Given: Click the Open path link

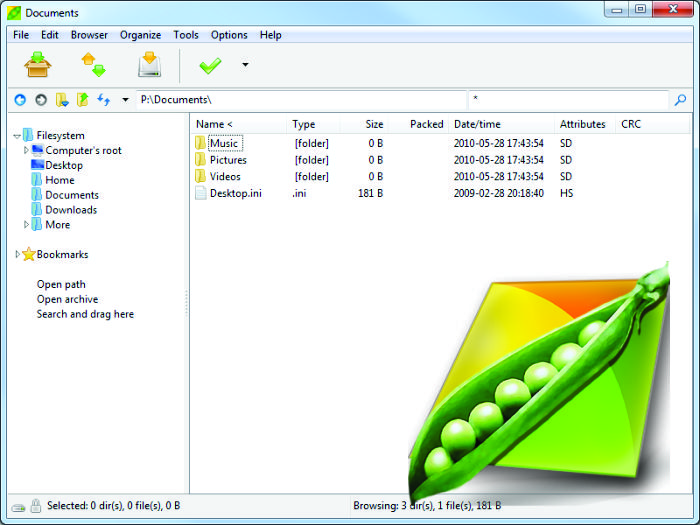Looking at the screenshot, I should pos(61,284).
